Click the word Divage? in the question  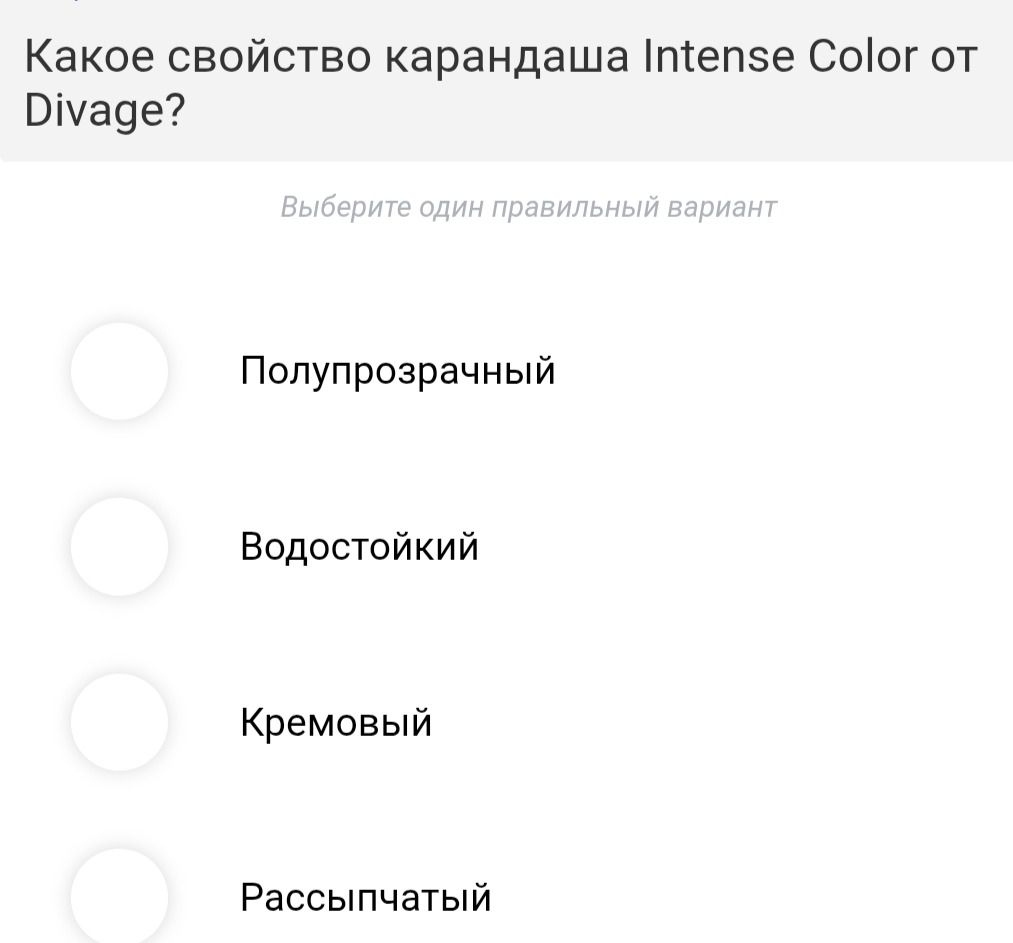click(x=105, y=111)
